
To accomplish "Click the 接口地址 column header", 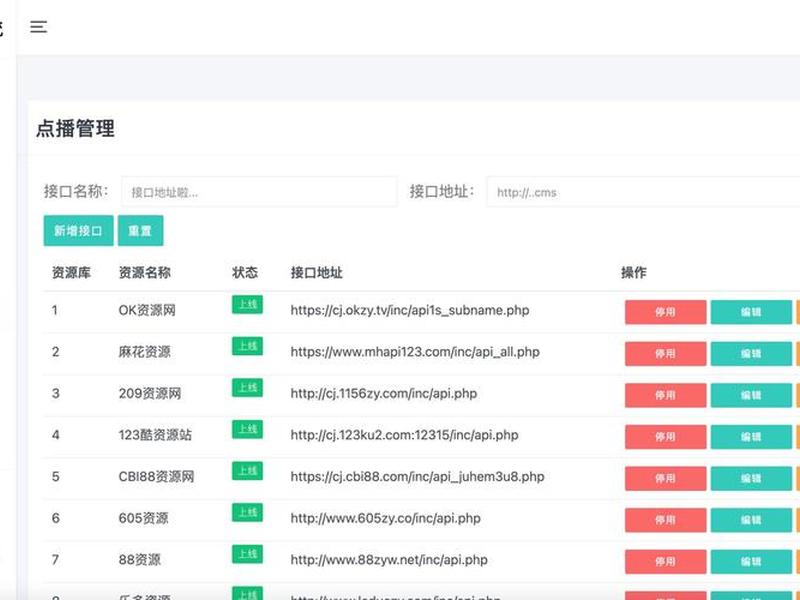I will point(317,273).
